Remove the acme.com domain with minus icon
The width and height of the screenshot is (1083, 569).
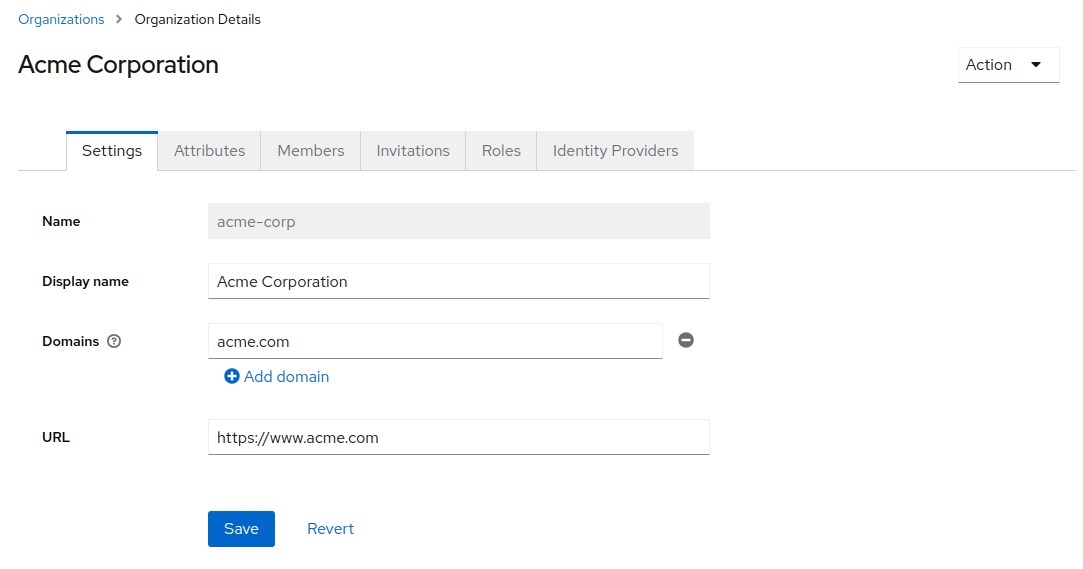pyautogui.click(x=686, y=340)
